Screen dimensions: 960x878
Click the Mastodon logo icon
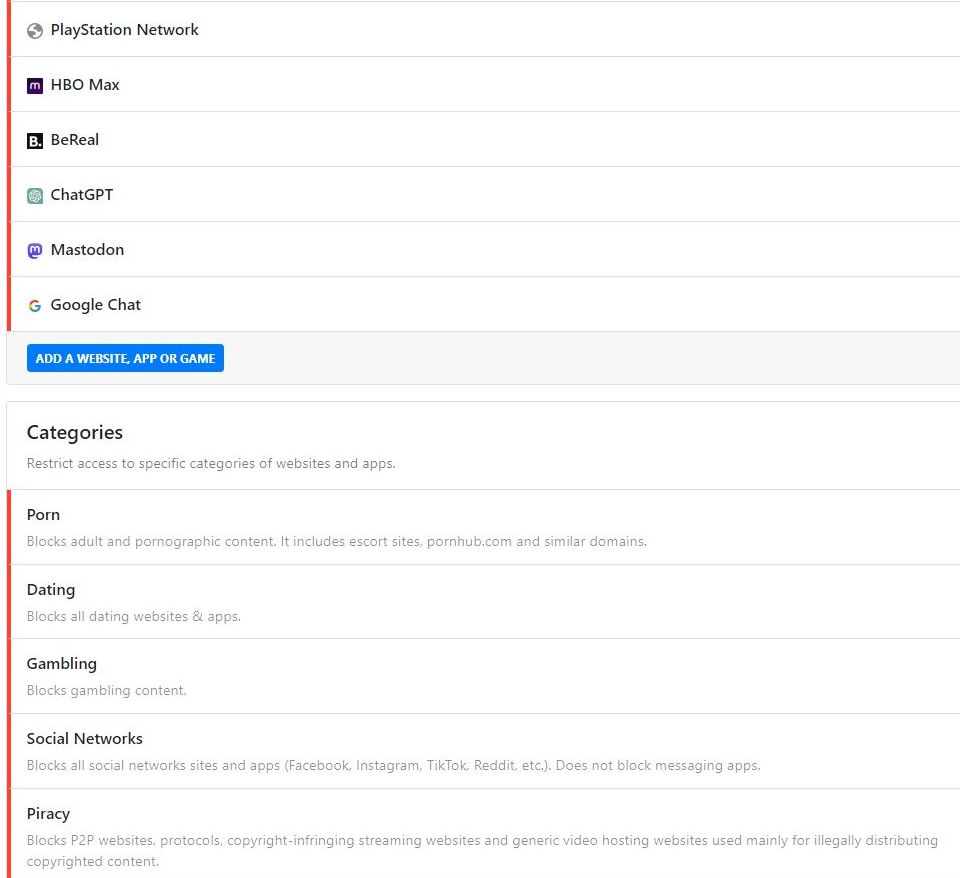35,251
